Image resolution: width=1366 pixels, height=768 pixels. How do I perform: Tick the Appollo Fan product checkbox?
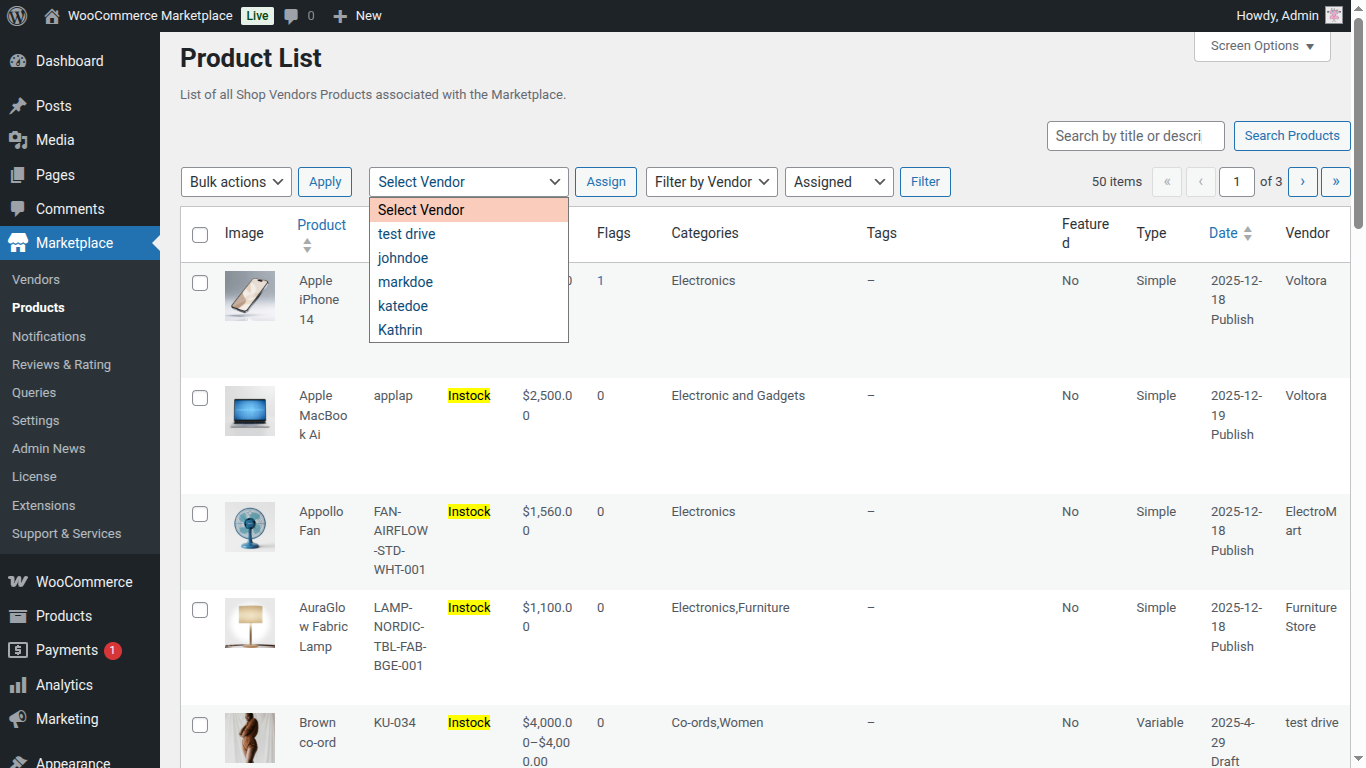pyautogui.click(x=200, y=513)
